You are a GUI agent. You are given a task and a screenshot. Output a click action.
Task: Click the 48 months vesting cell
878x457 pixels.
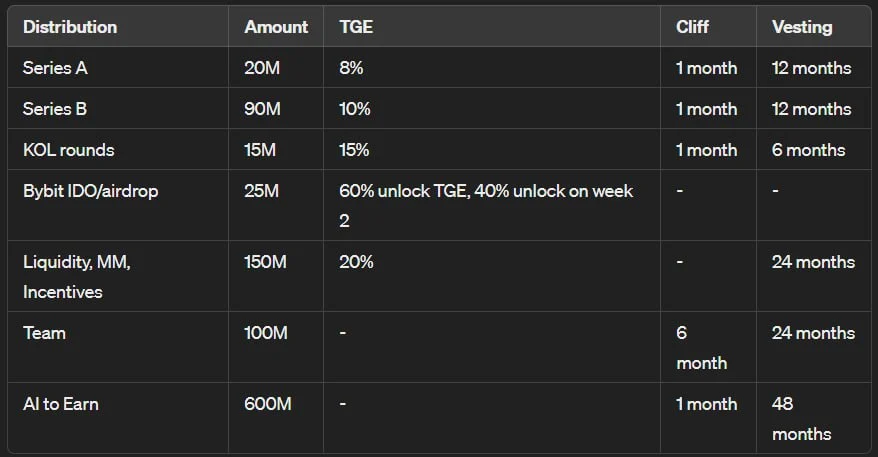(802, 419)
